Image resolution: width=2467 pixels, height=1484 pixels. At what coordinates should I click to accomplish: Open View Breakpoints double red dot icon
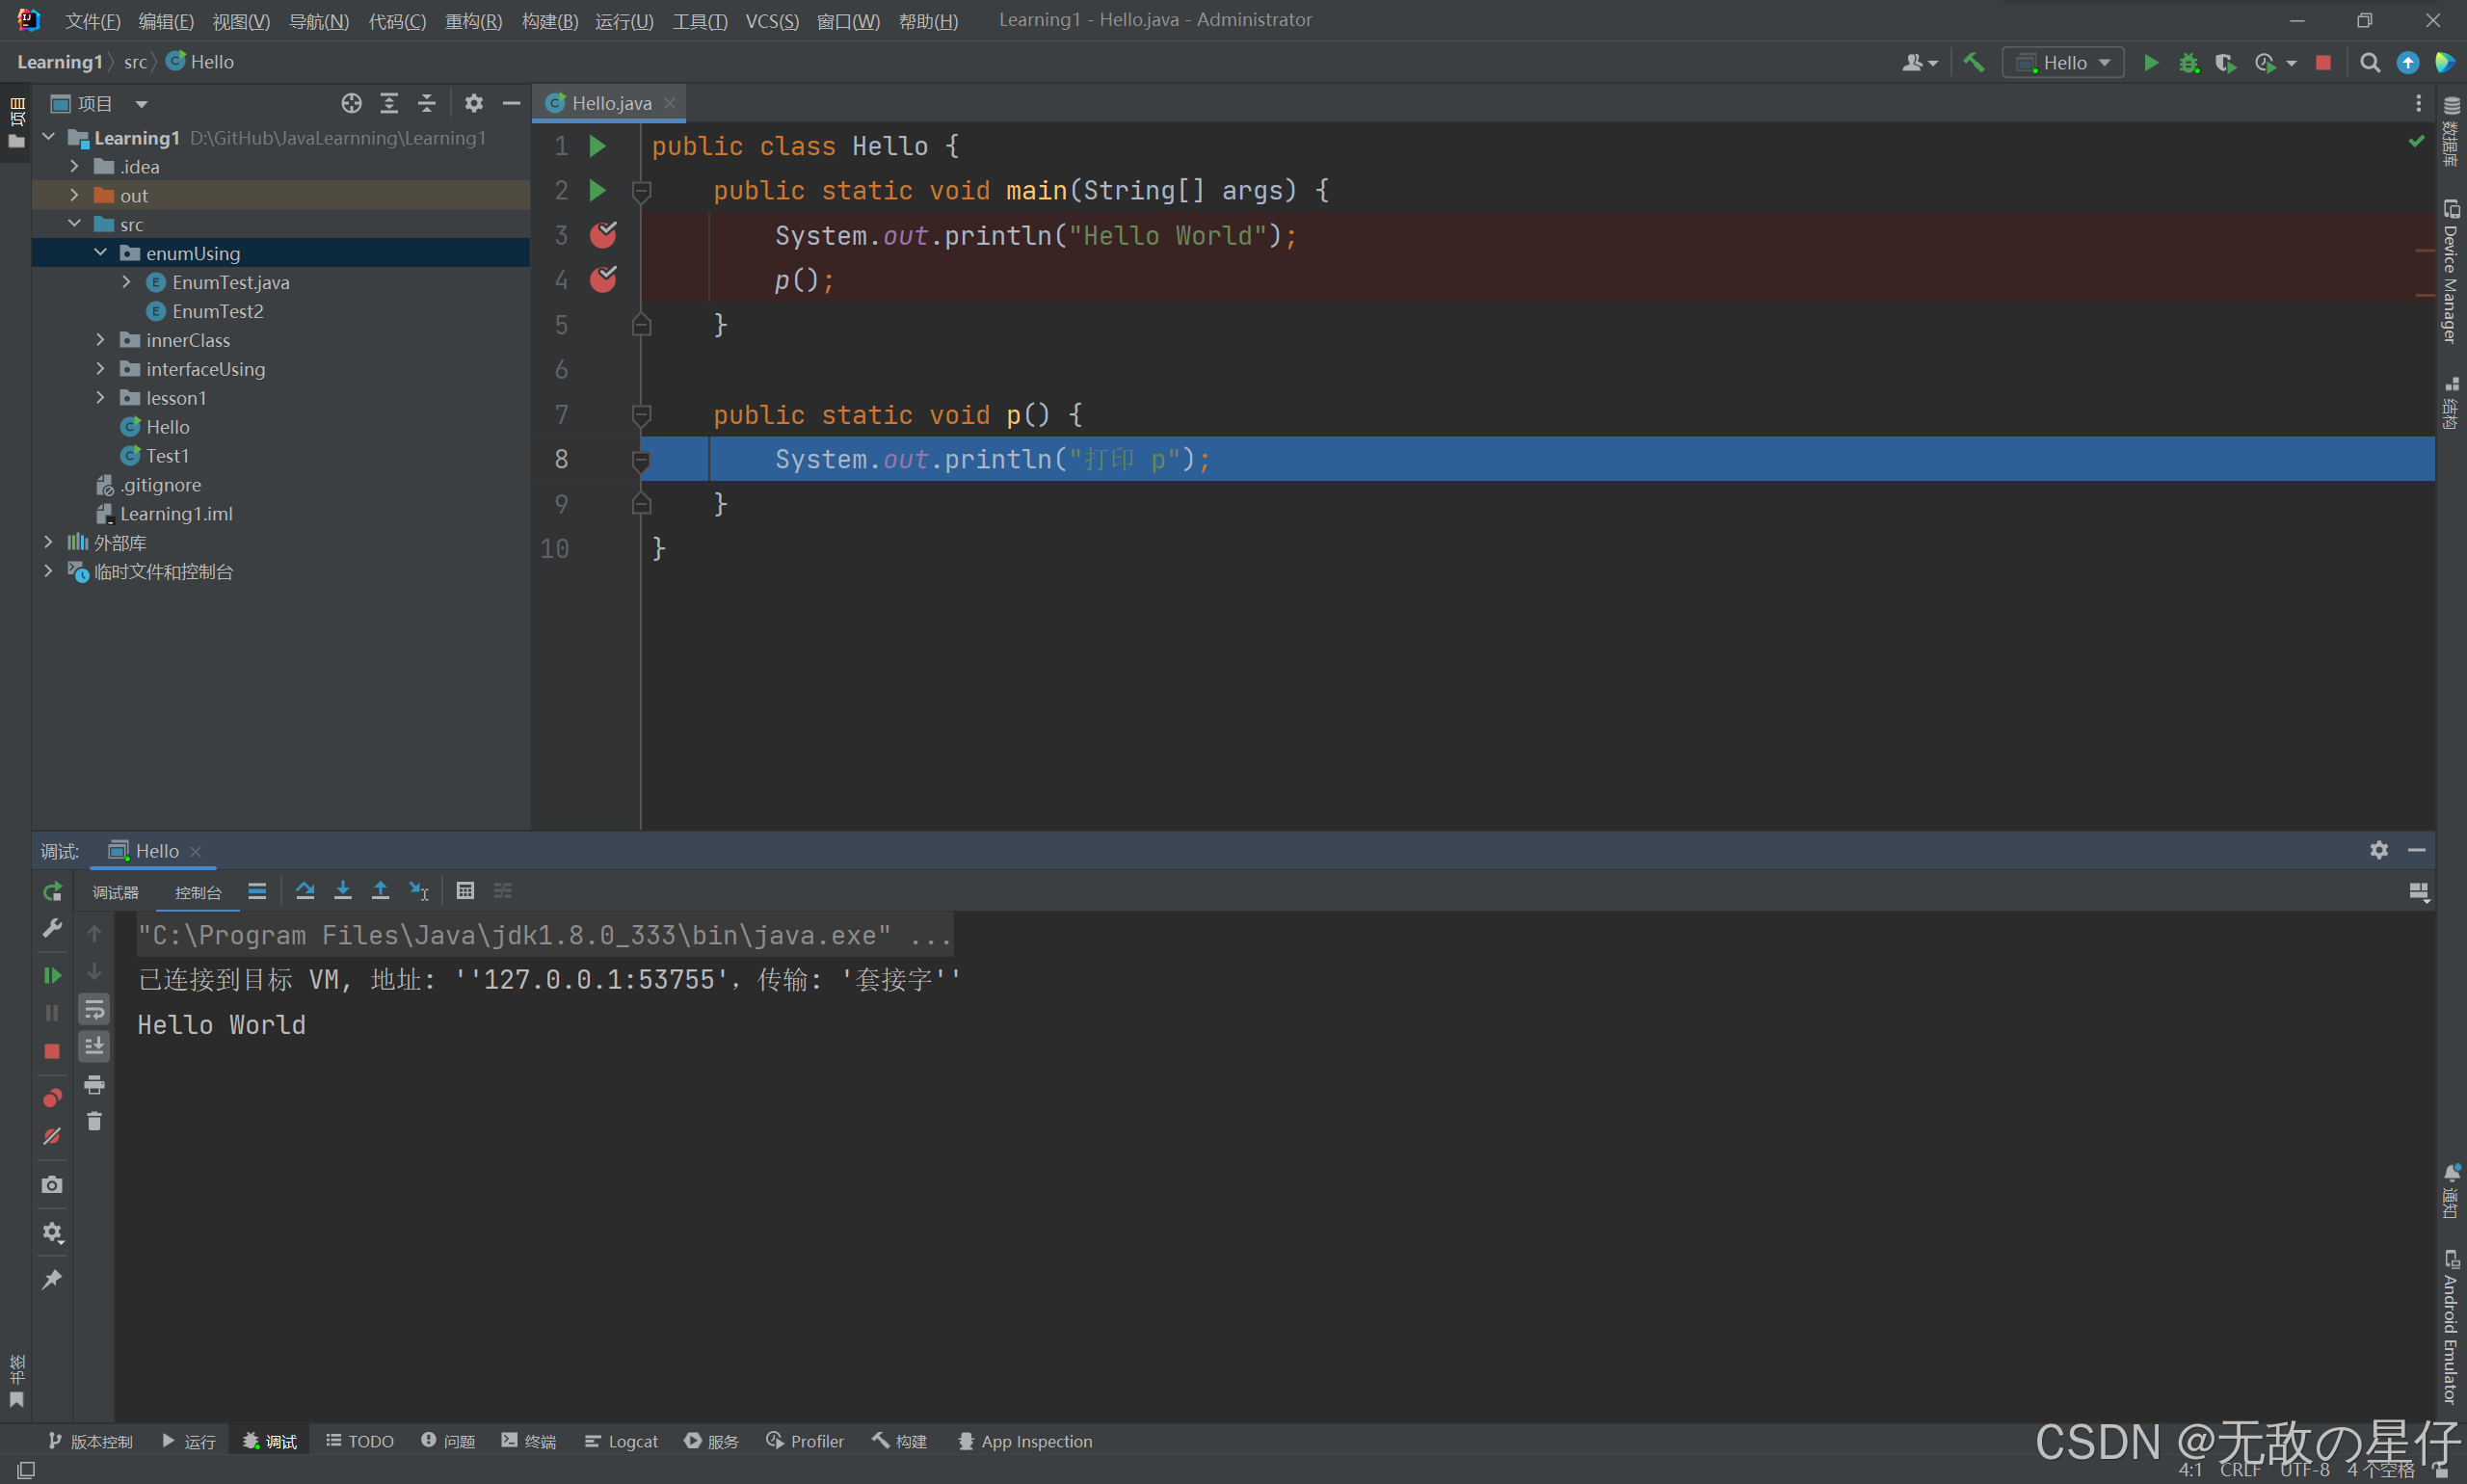click(52, 1098)
